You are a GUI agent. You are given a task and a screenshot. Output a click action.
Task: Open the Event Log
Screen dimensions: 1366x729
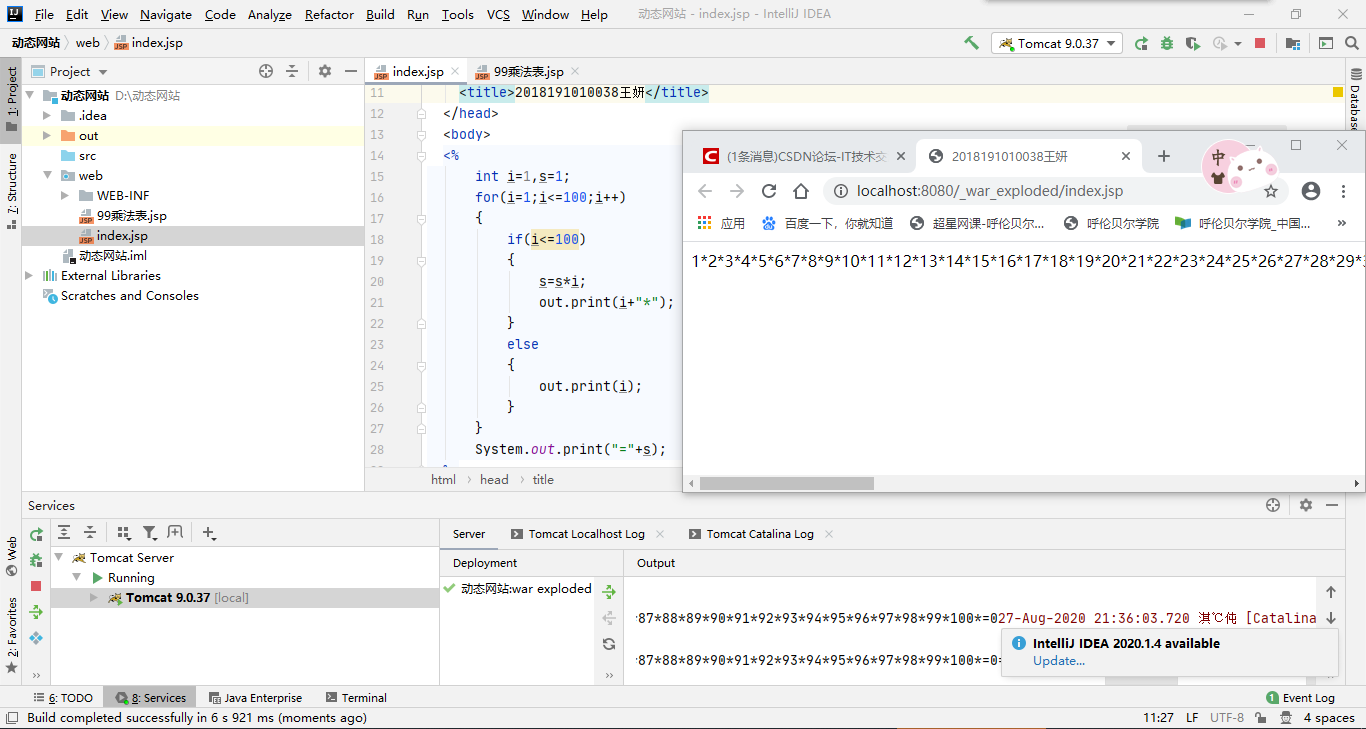(1300, 697)
